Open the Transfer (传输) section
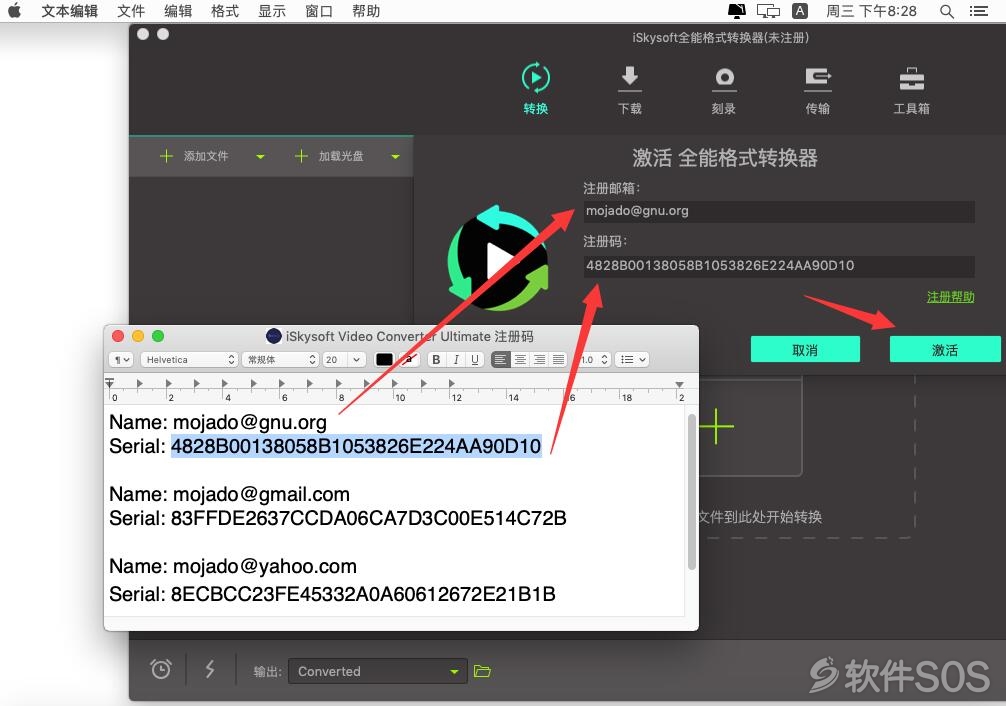 (818, 90)
